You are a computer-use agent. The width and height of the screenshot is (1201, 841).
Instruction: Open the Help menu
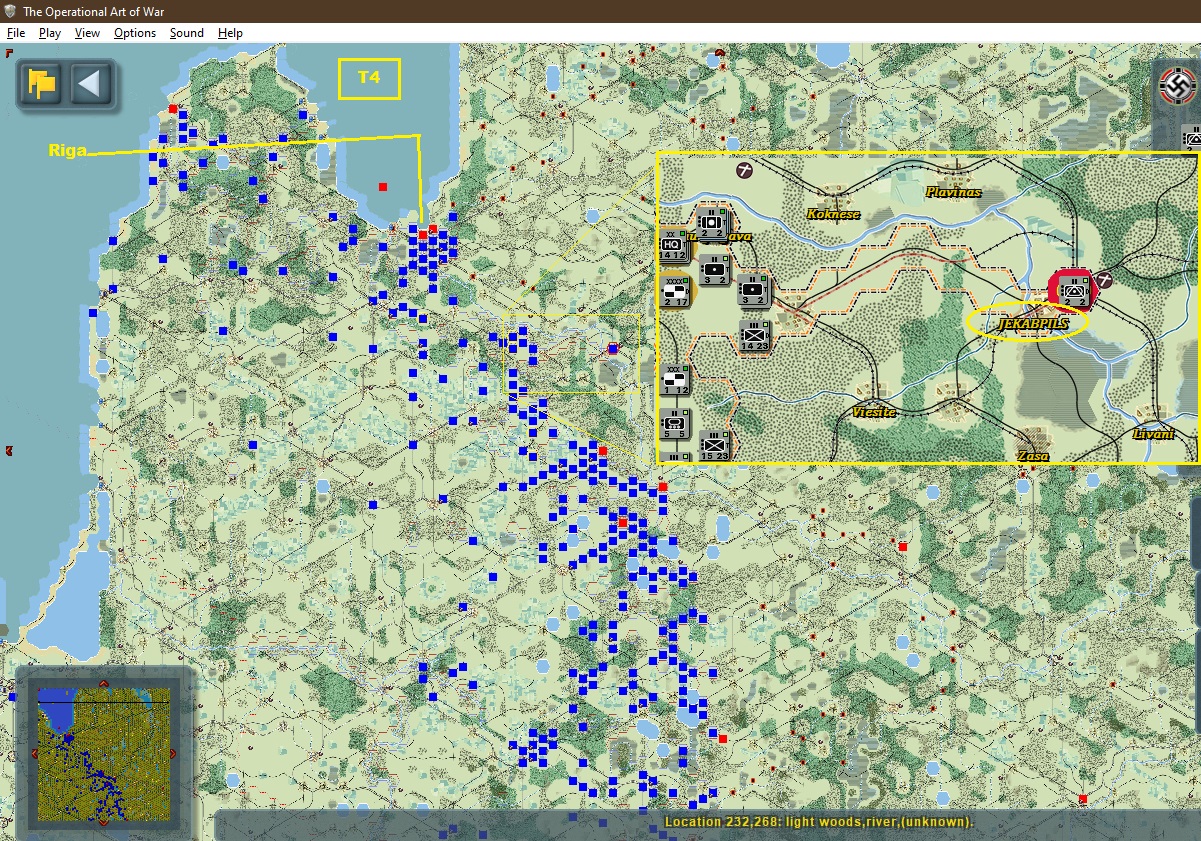(231, 33)
